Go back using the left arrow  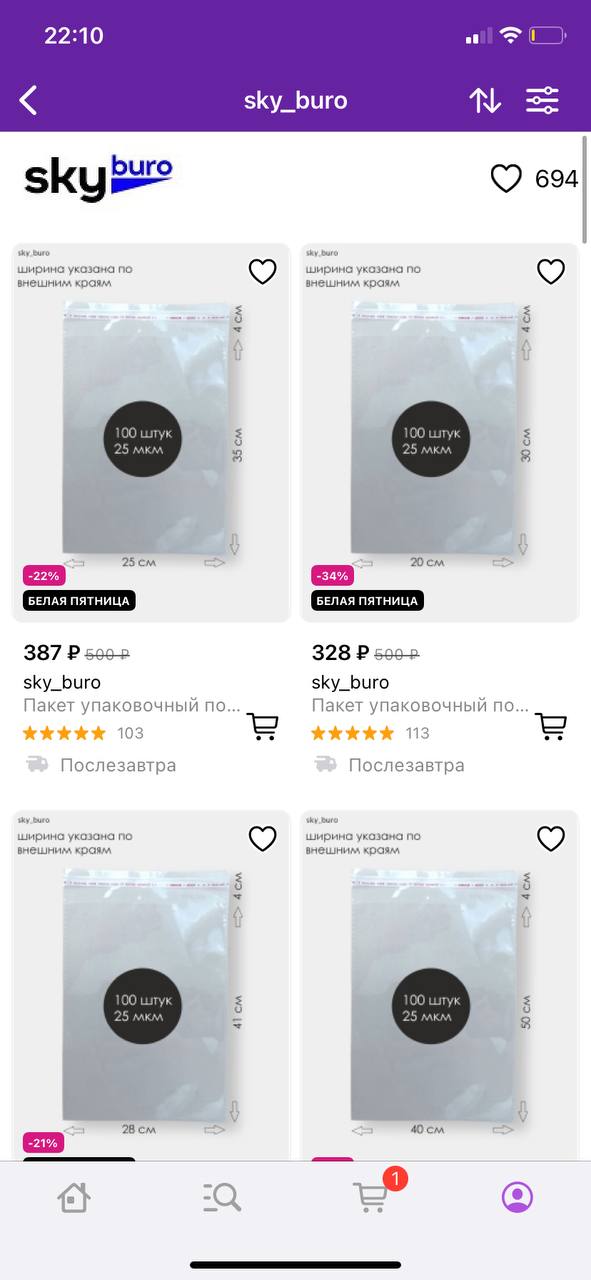(29, 100)
